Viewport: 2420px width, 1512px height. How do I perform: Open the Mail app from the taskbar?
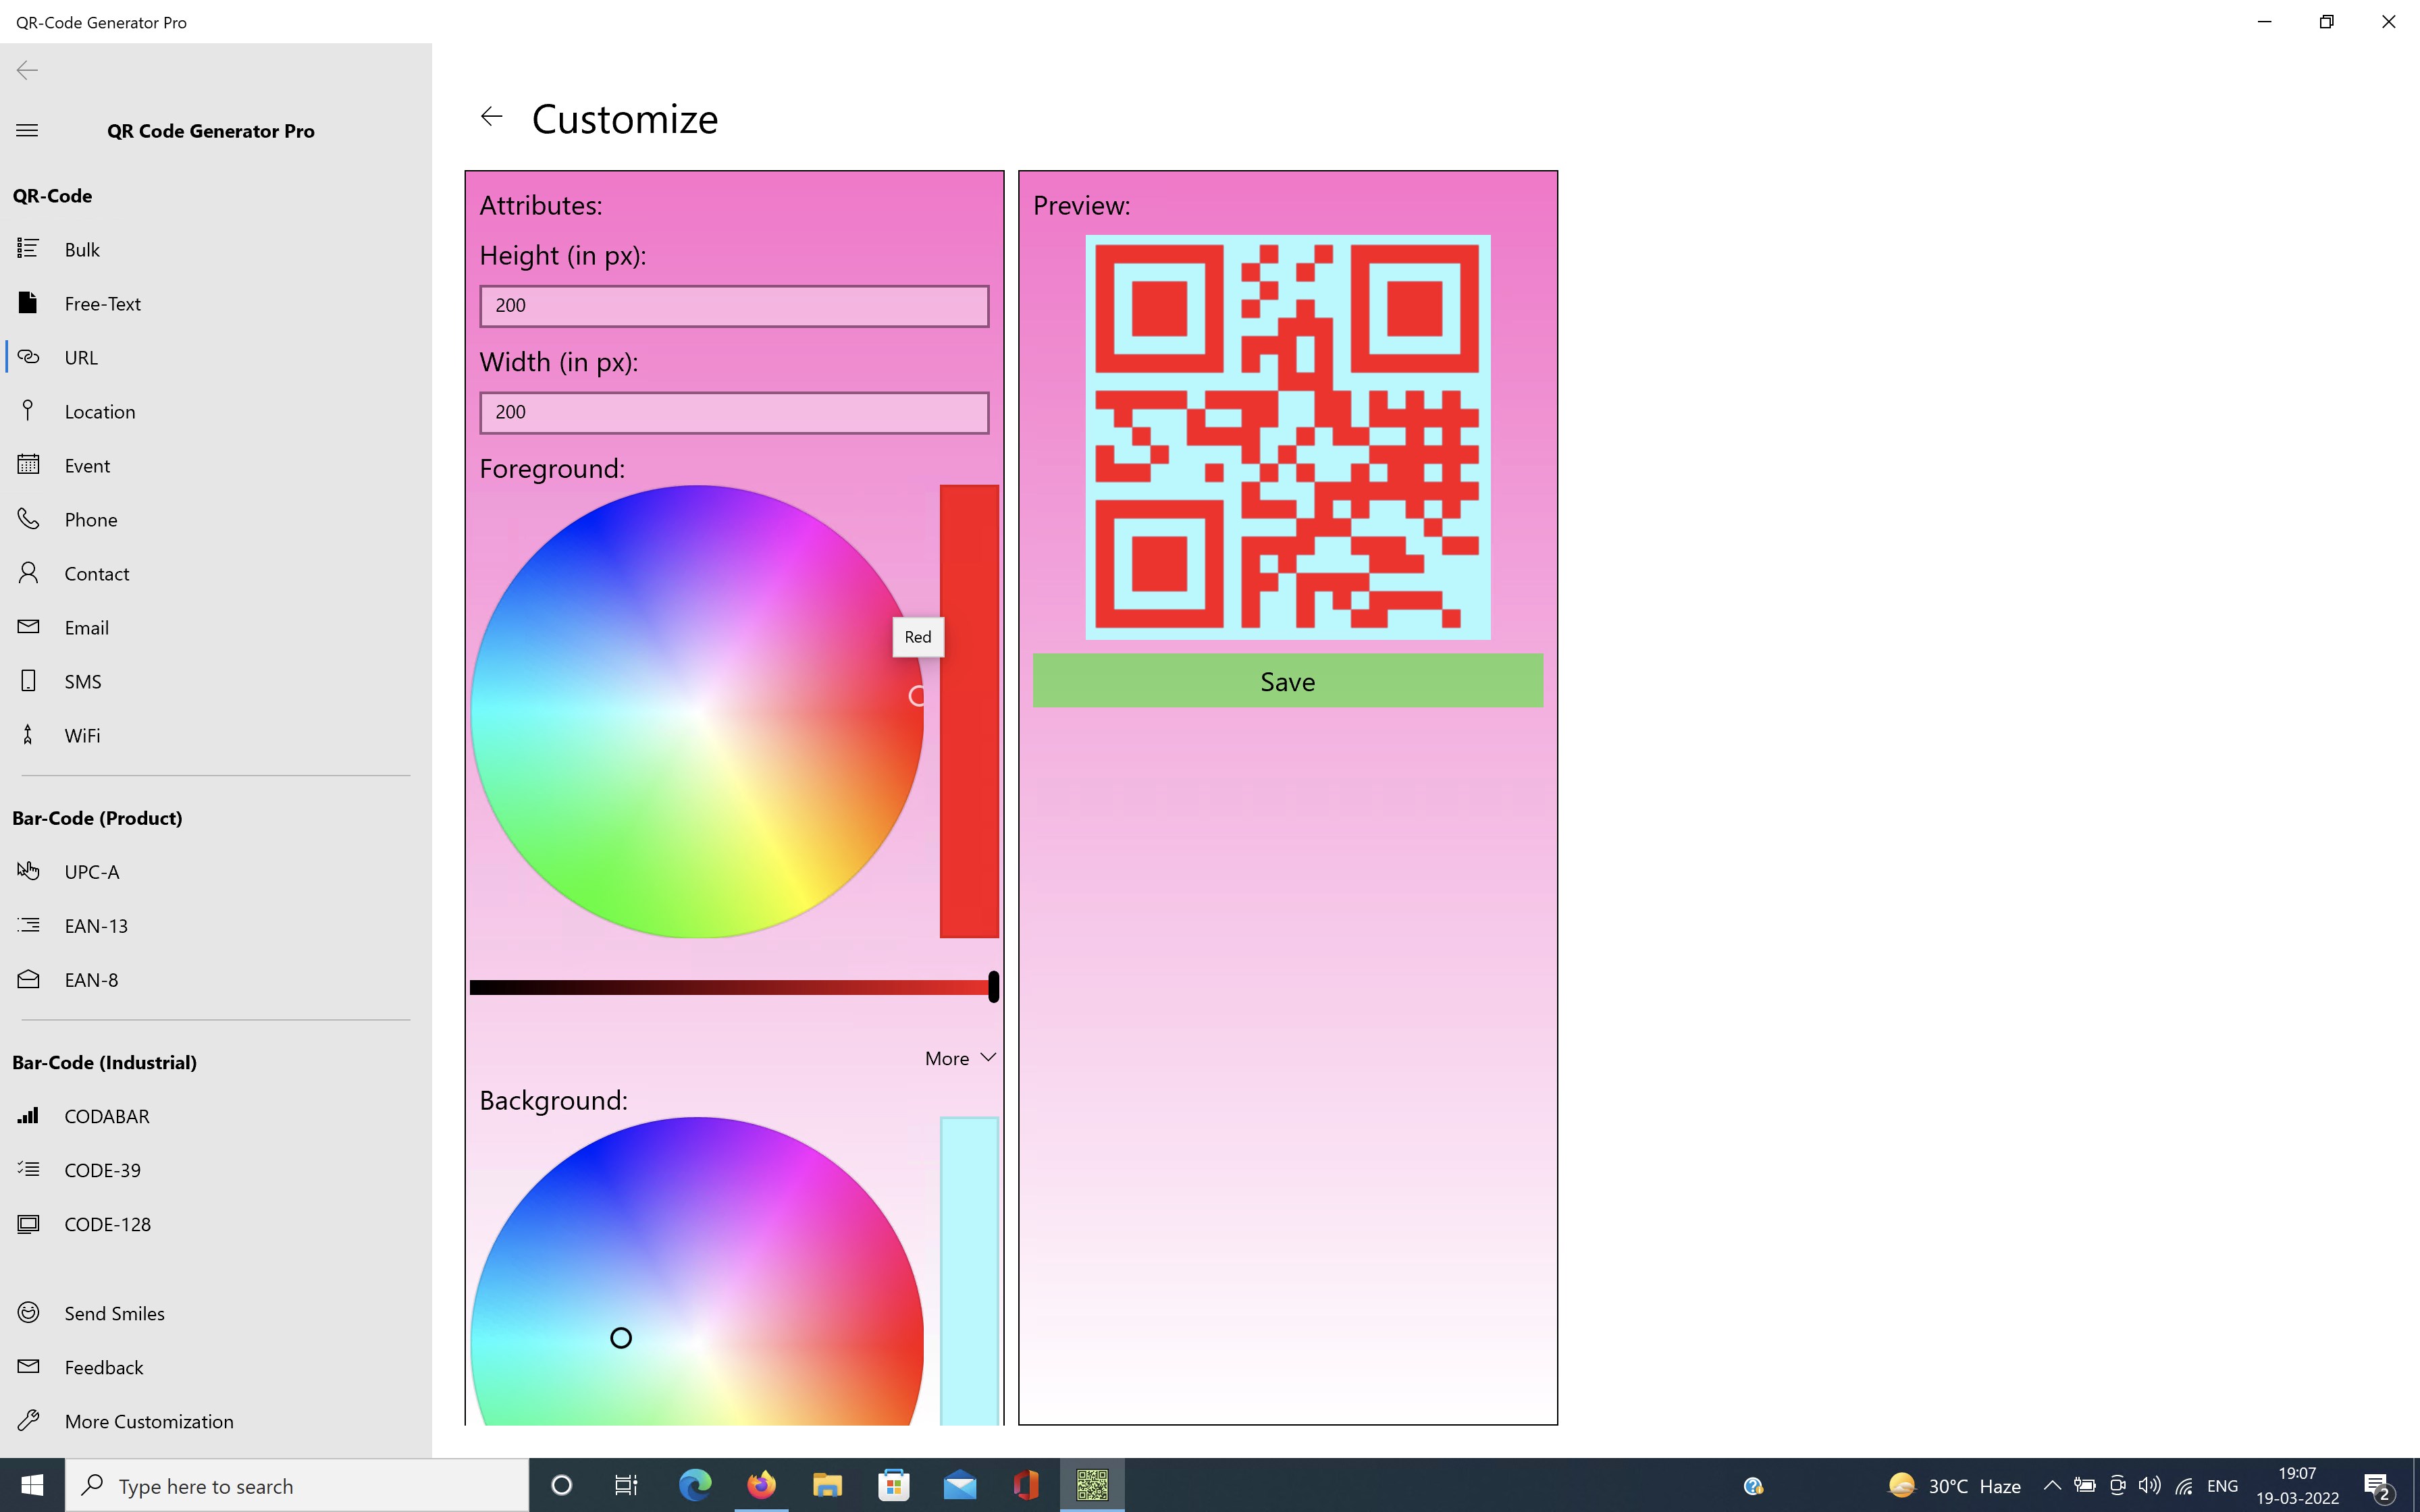click(x=959, y=1485)
